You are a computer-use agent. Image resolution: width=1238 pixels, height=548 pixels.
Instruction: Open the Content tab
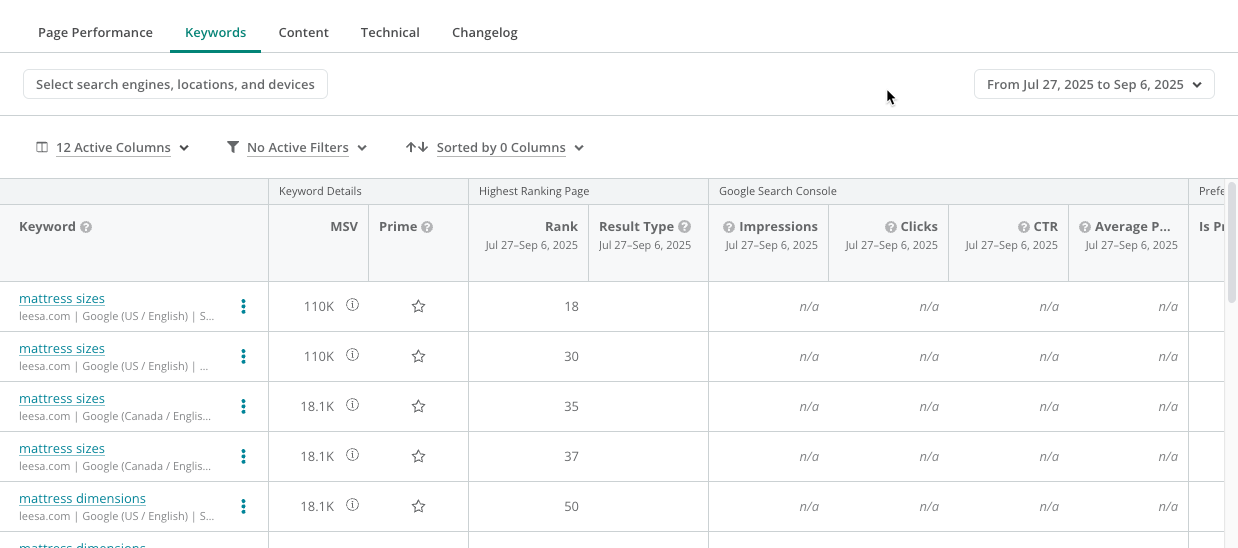click(303, 32)
